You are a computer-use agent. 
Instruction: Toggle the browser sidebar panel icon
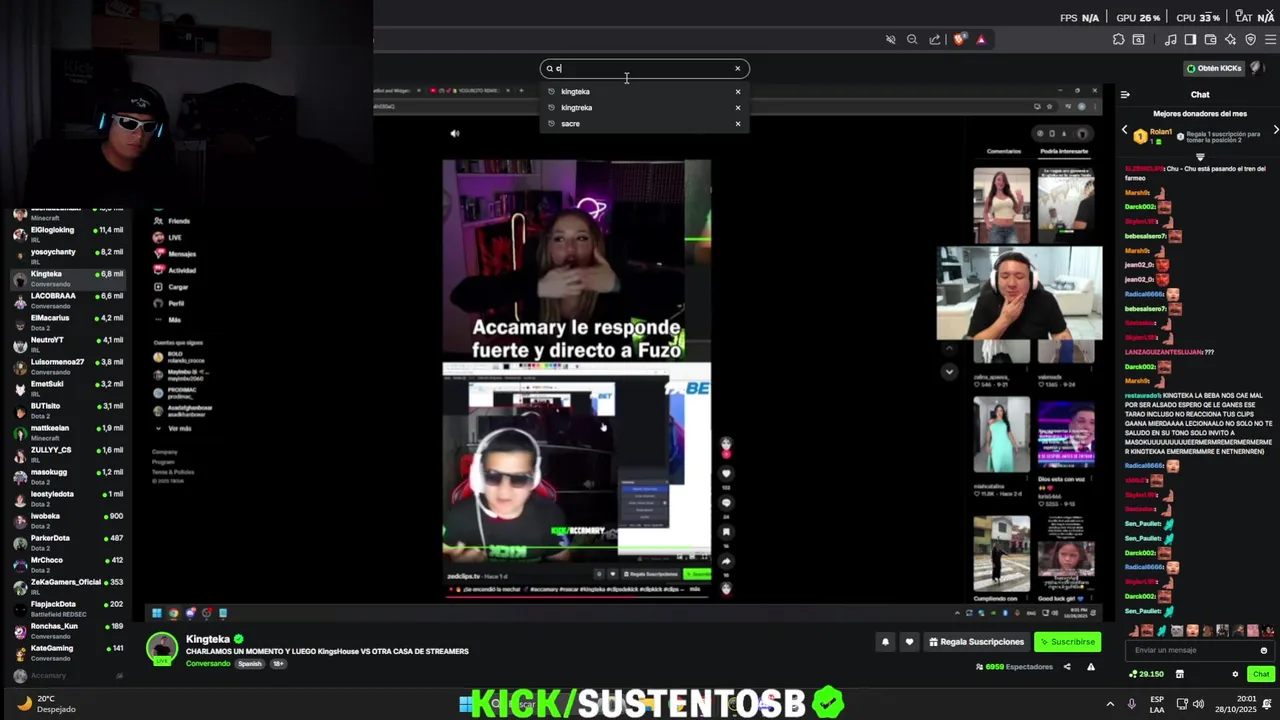point(1190,40)
